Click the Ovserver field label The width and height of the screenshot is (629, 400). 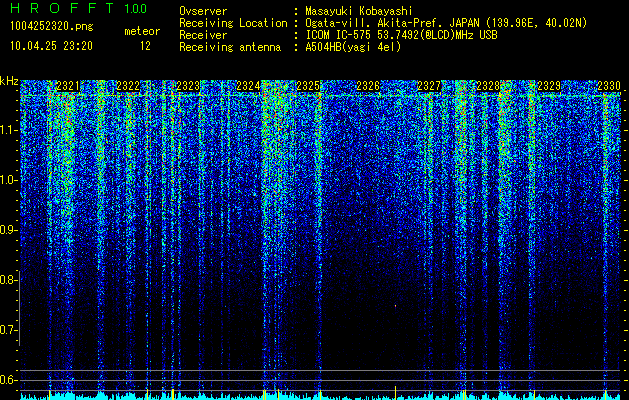point(203,11)
